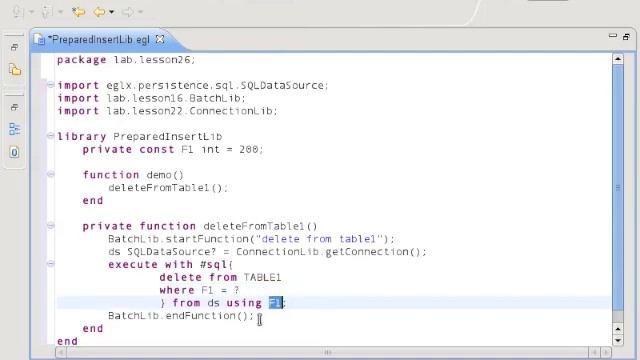This screenshot has height=360, width=640.
Task: Click 'SQLDataSource?' in the ds declaration
Action: 171,252
